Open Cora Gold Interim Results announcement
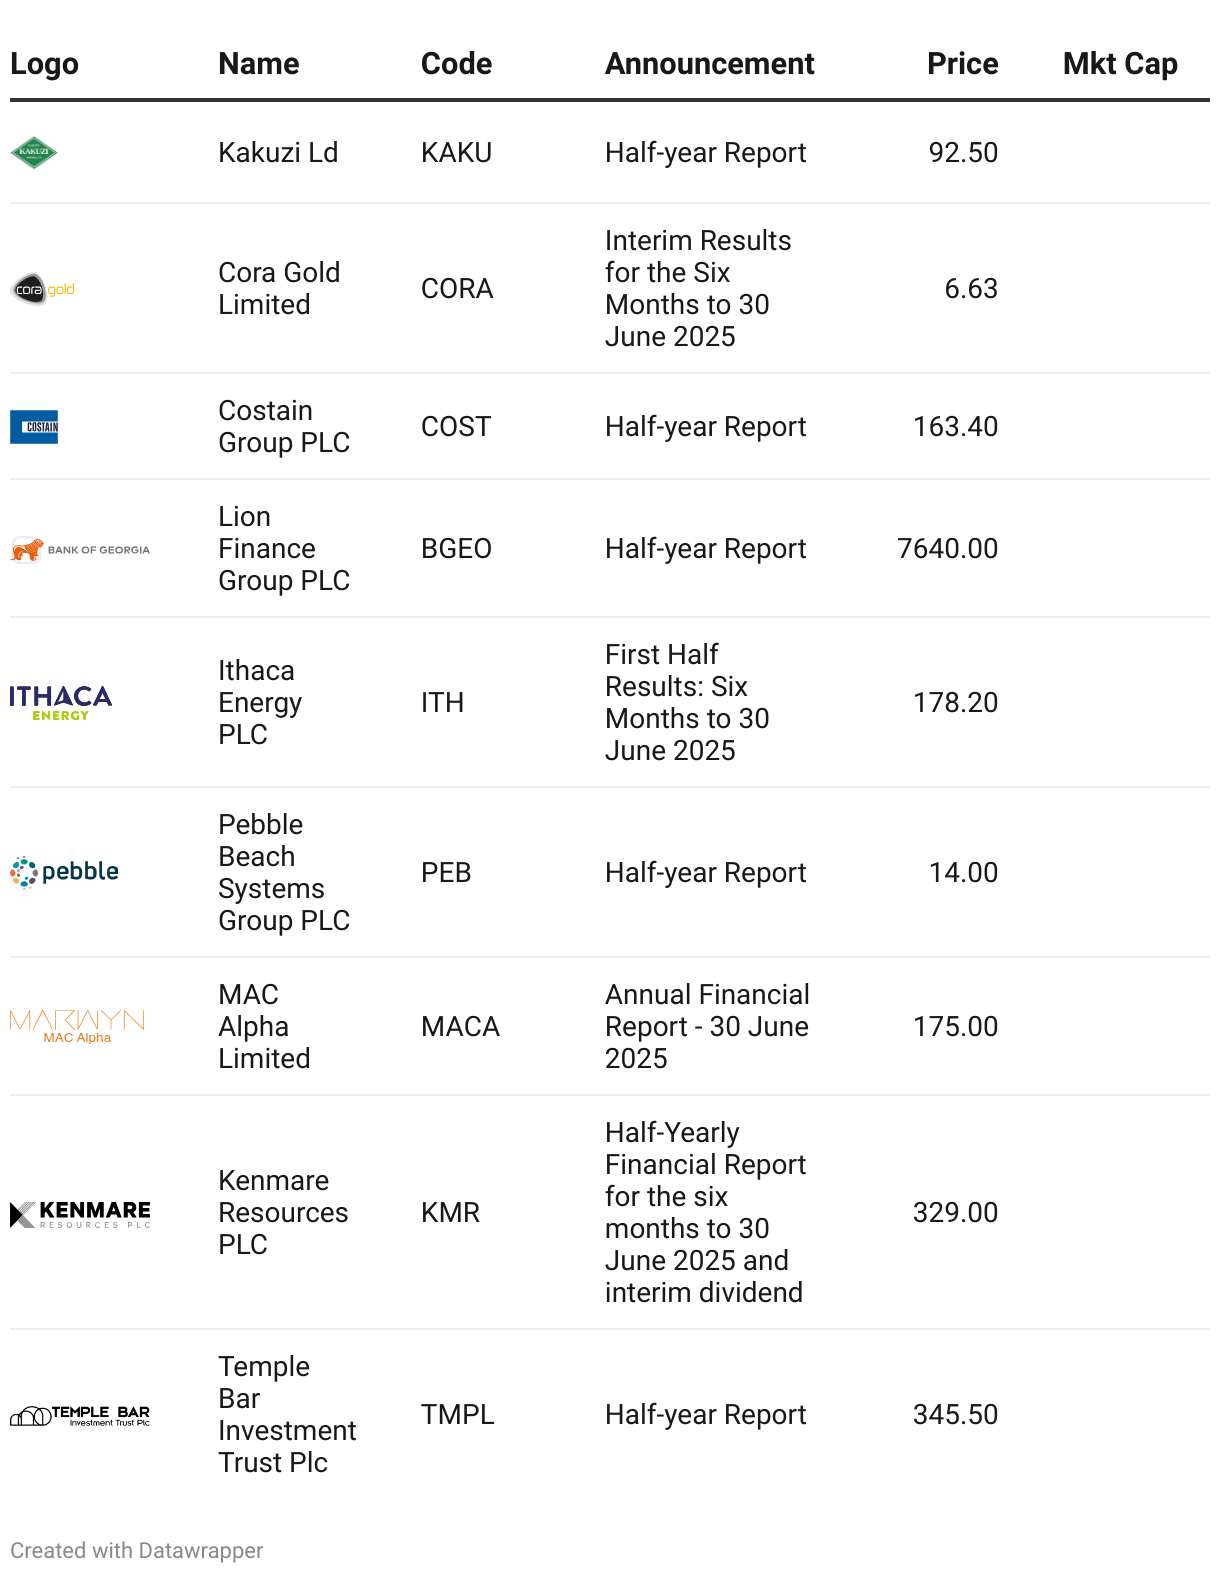The height and width of the screenshot is (1574, 1220). tap(697, 289)
